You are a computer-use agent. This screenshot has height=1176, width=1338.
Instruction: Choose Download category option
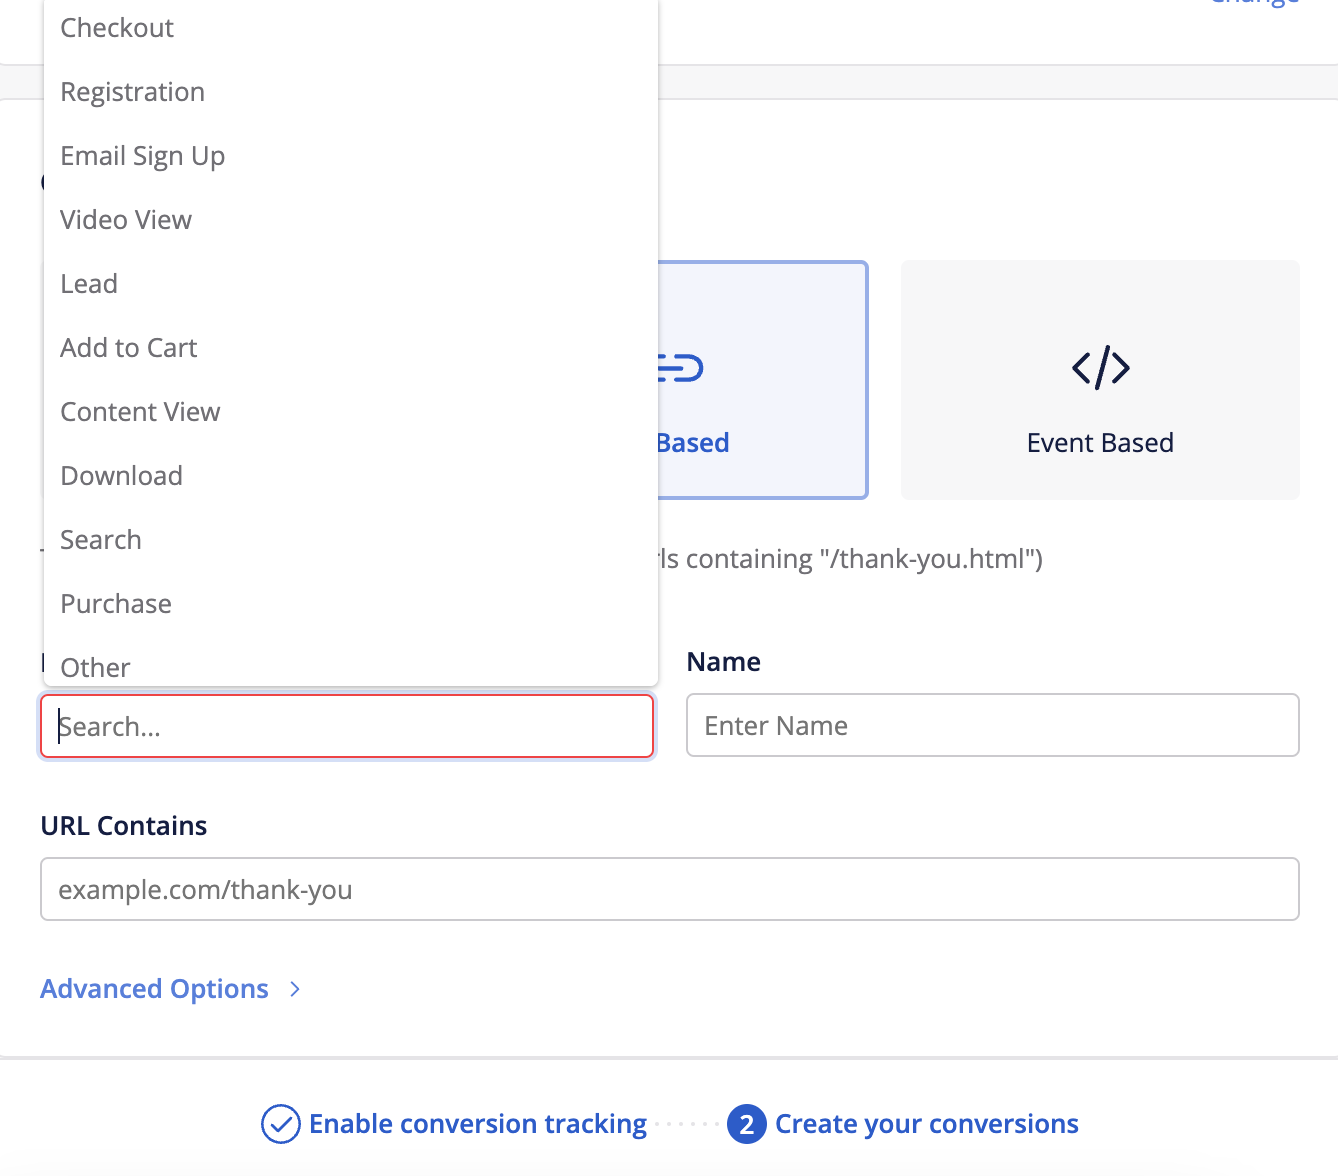(121, 476)
